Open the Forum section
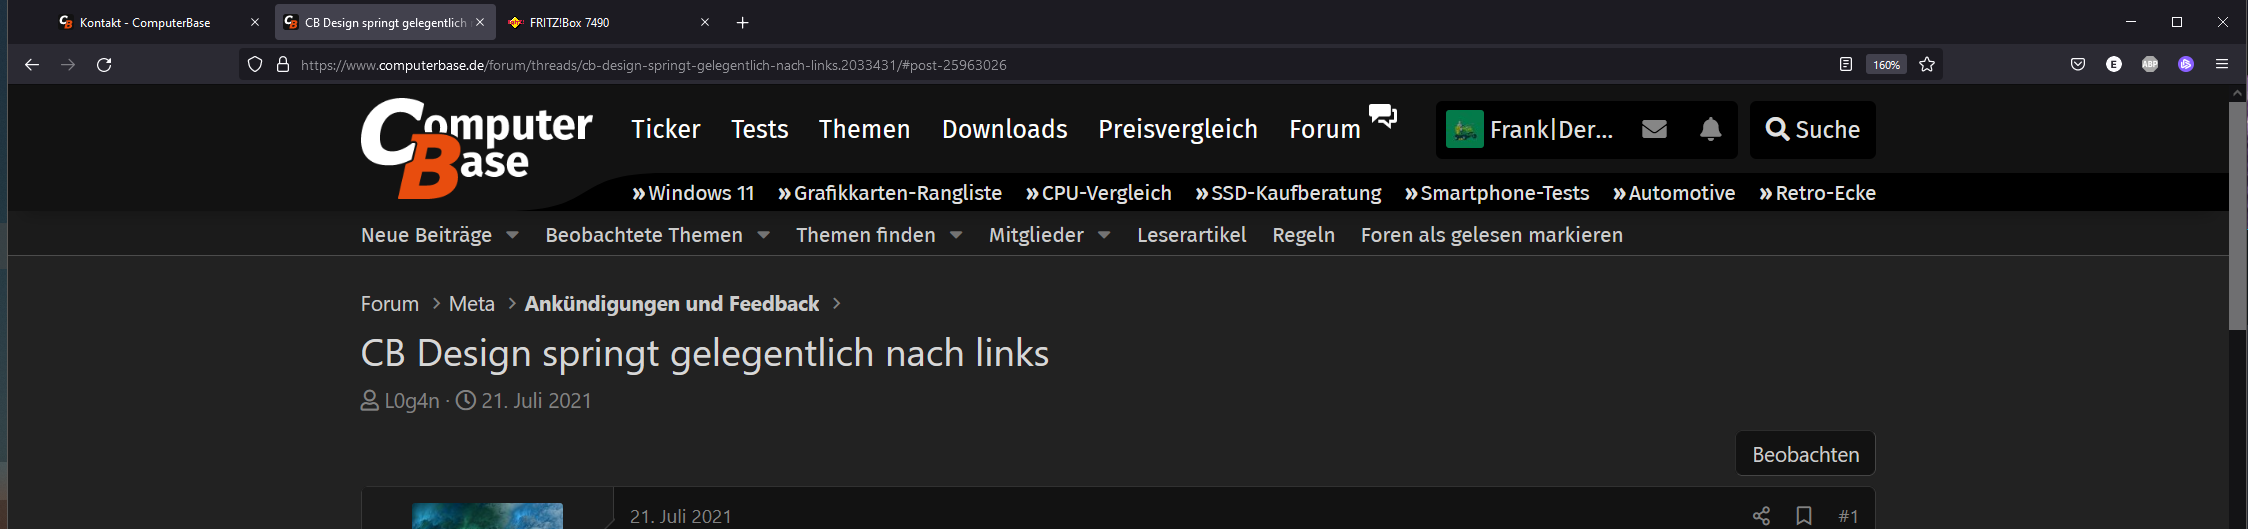Viewport: 2248px width, 529px height. pos(1324,130)
